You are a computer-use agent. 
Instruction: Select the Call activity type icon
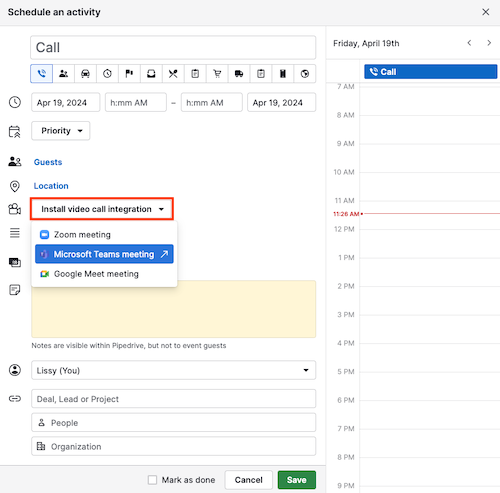41,73
